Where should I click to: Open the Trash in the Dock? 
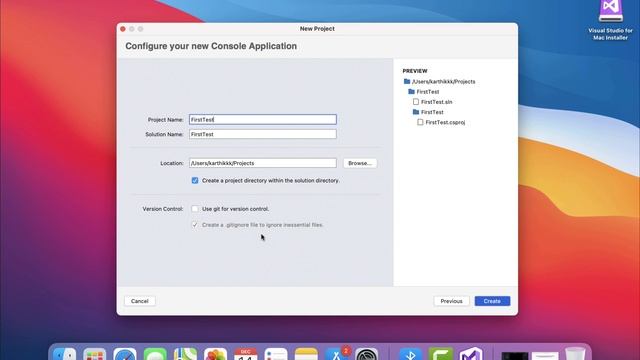tap(576, 354)
